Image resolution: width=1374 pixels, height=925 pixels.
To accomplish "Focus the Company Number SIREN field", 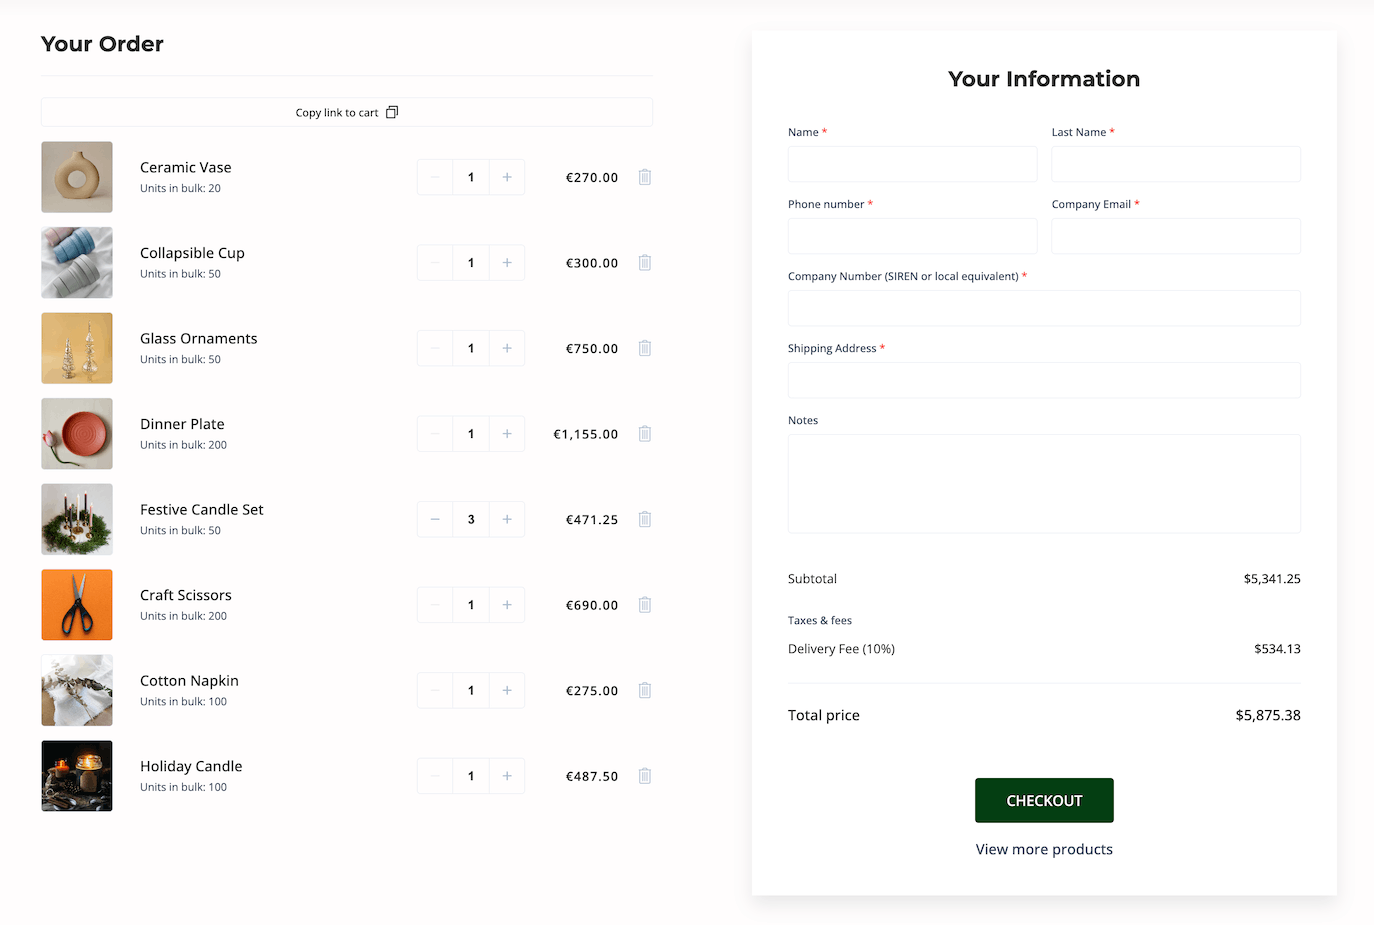I will point(1044,308).
